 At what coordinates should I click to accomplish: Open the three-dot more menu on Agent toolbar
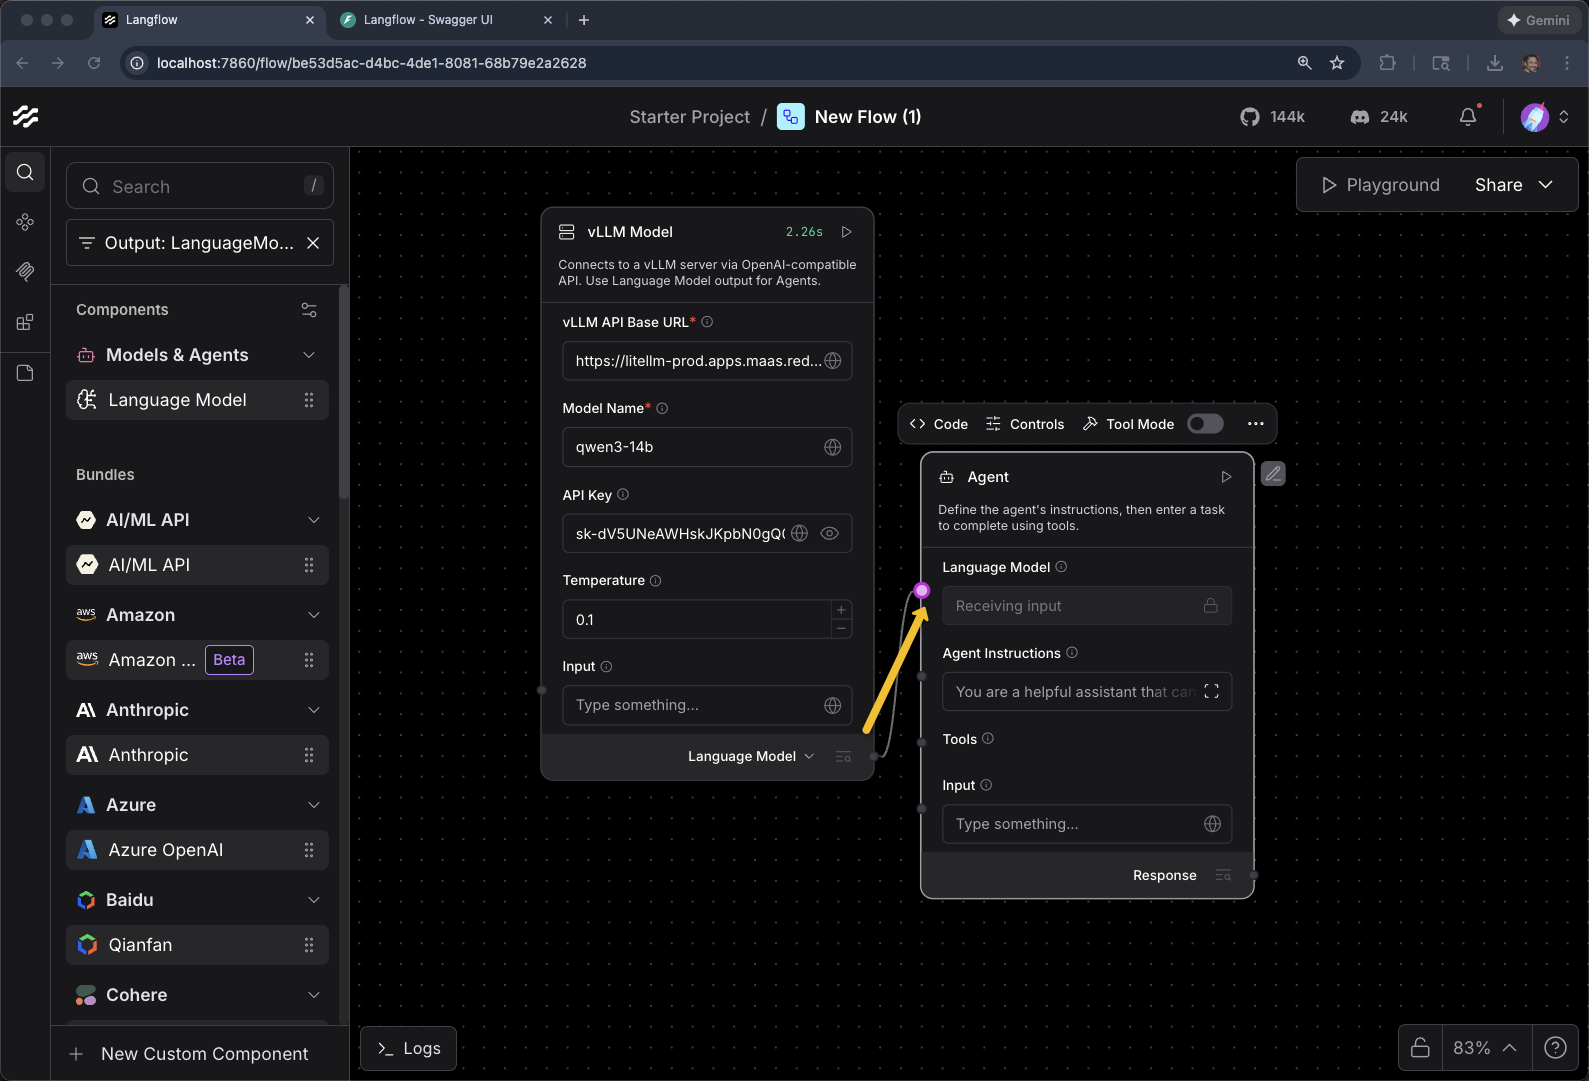click(1256, 424)
